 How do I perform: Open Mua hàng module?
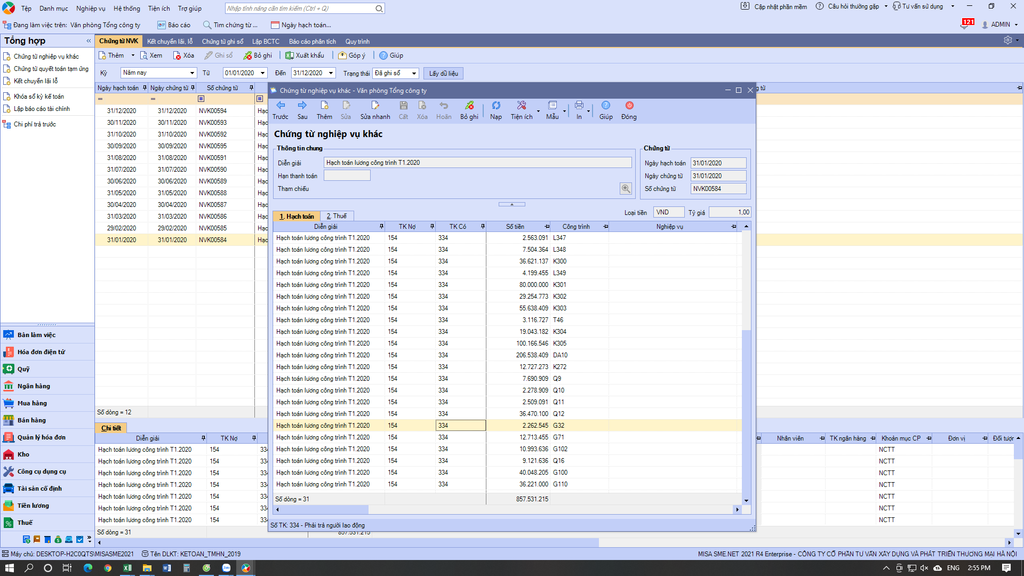(47, 403)
